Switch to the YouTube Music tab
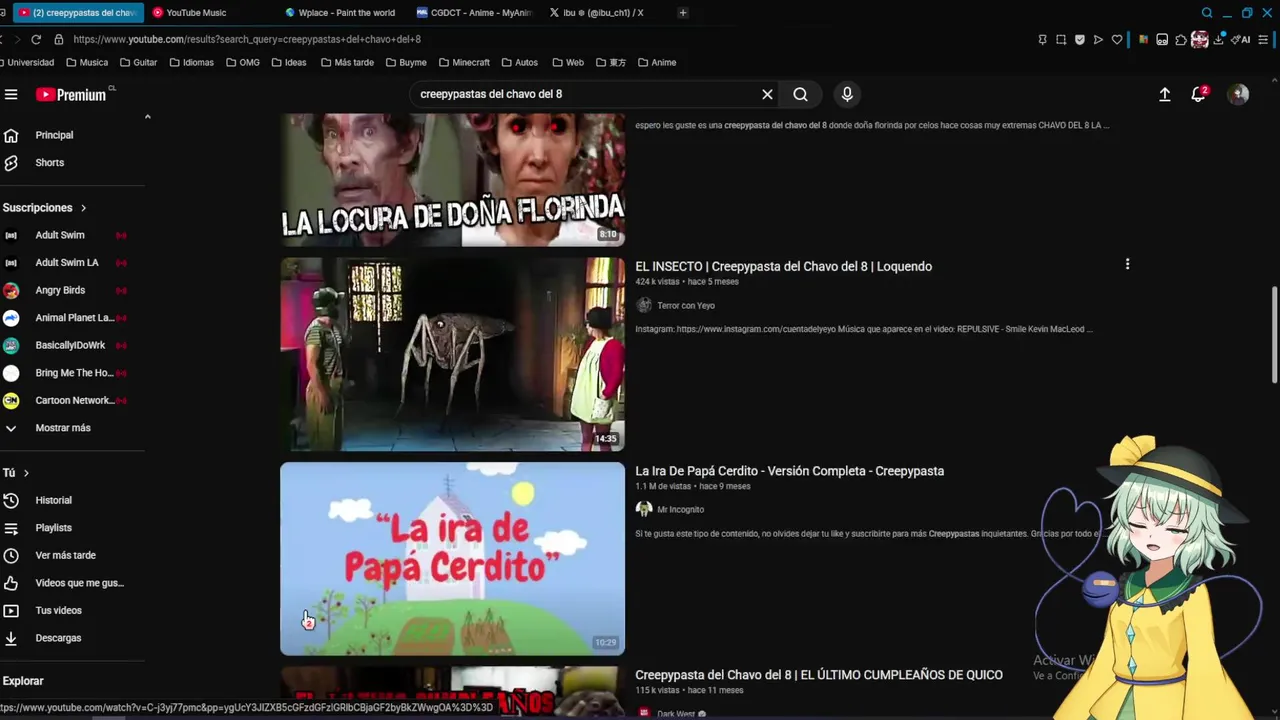Viewport: 1280px width, 720px height. click(x=196, y=13)
